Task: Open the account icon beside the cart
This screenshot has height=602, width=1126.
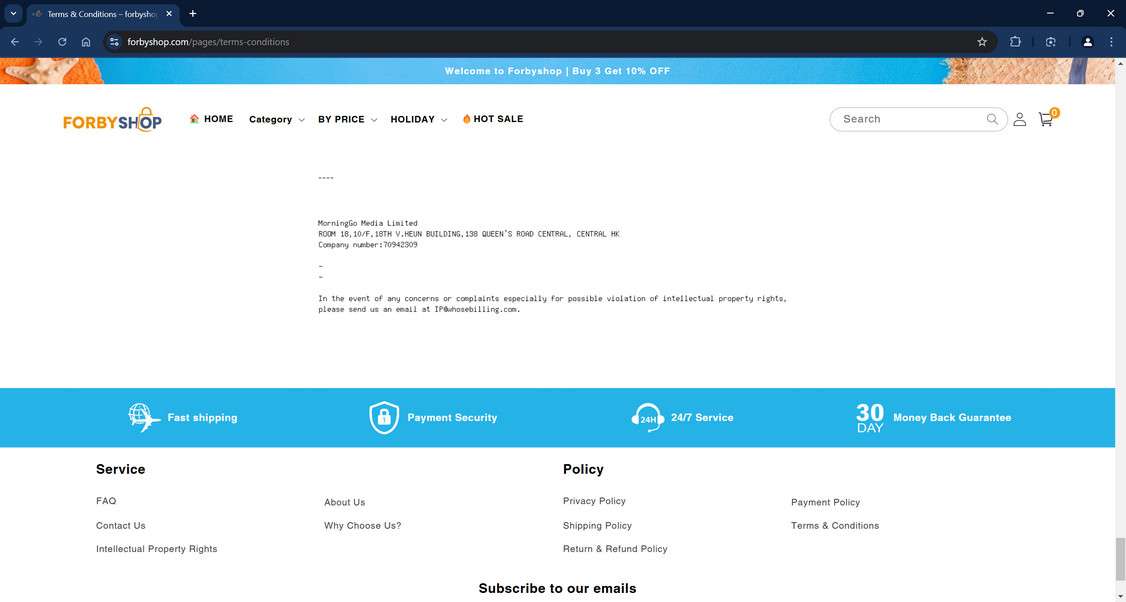Action: coord(1019,119)
